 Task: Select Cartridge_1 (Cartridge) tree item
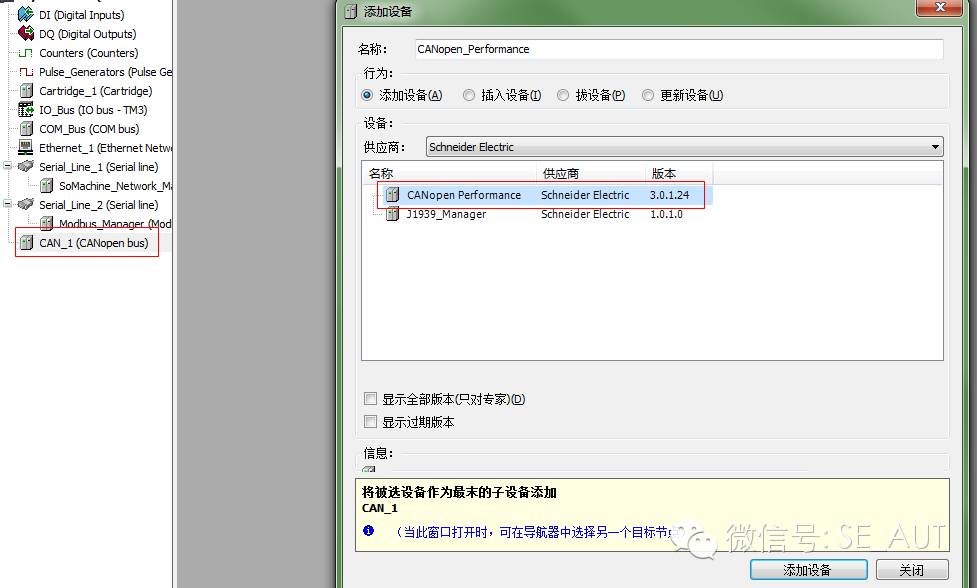[x=95, y=91]
